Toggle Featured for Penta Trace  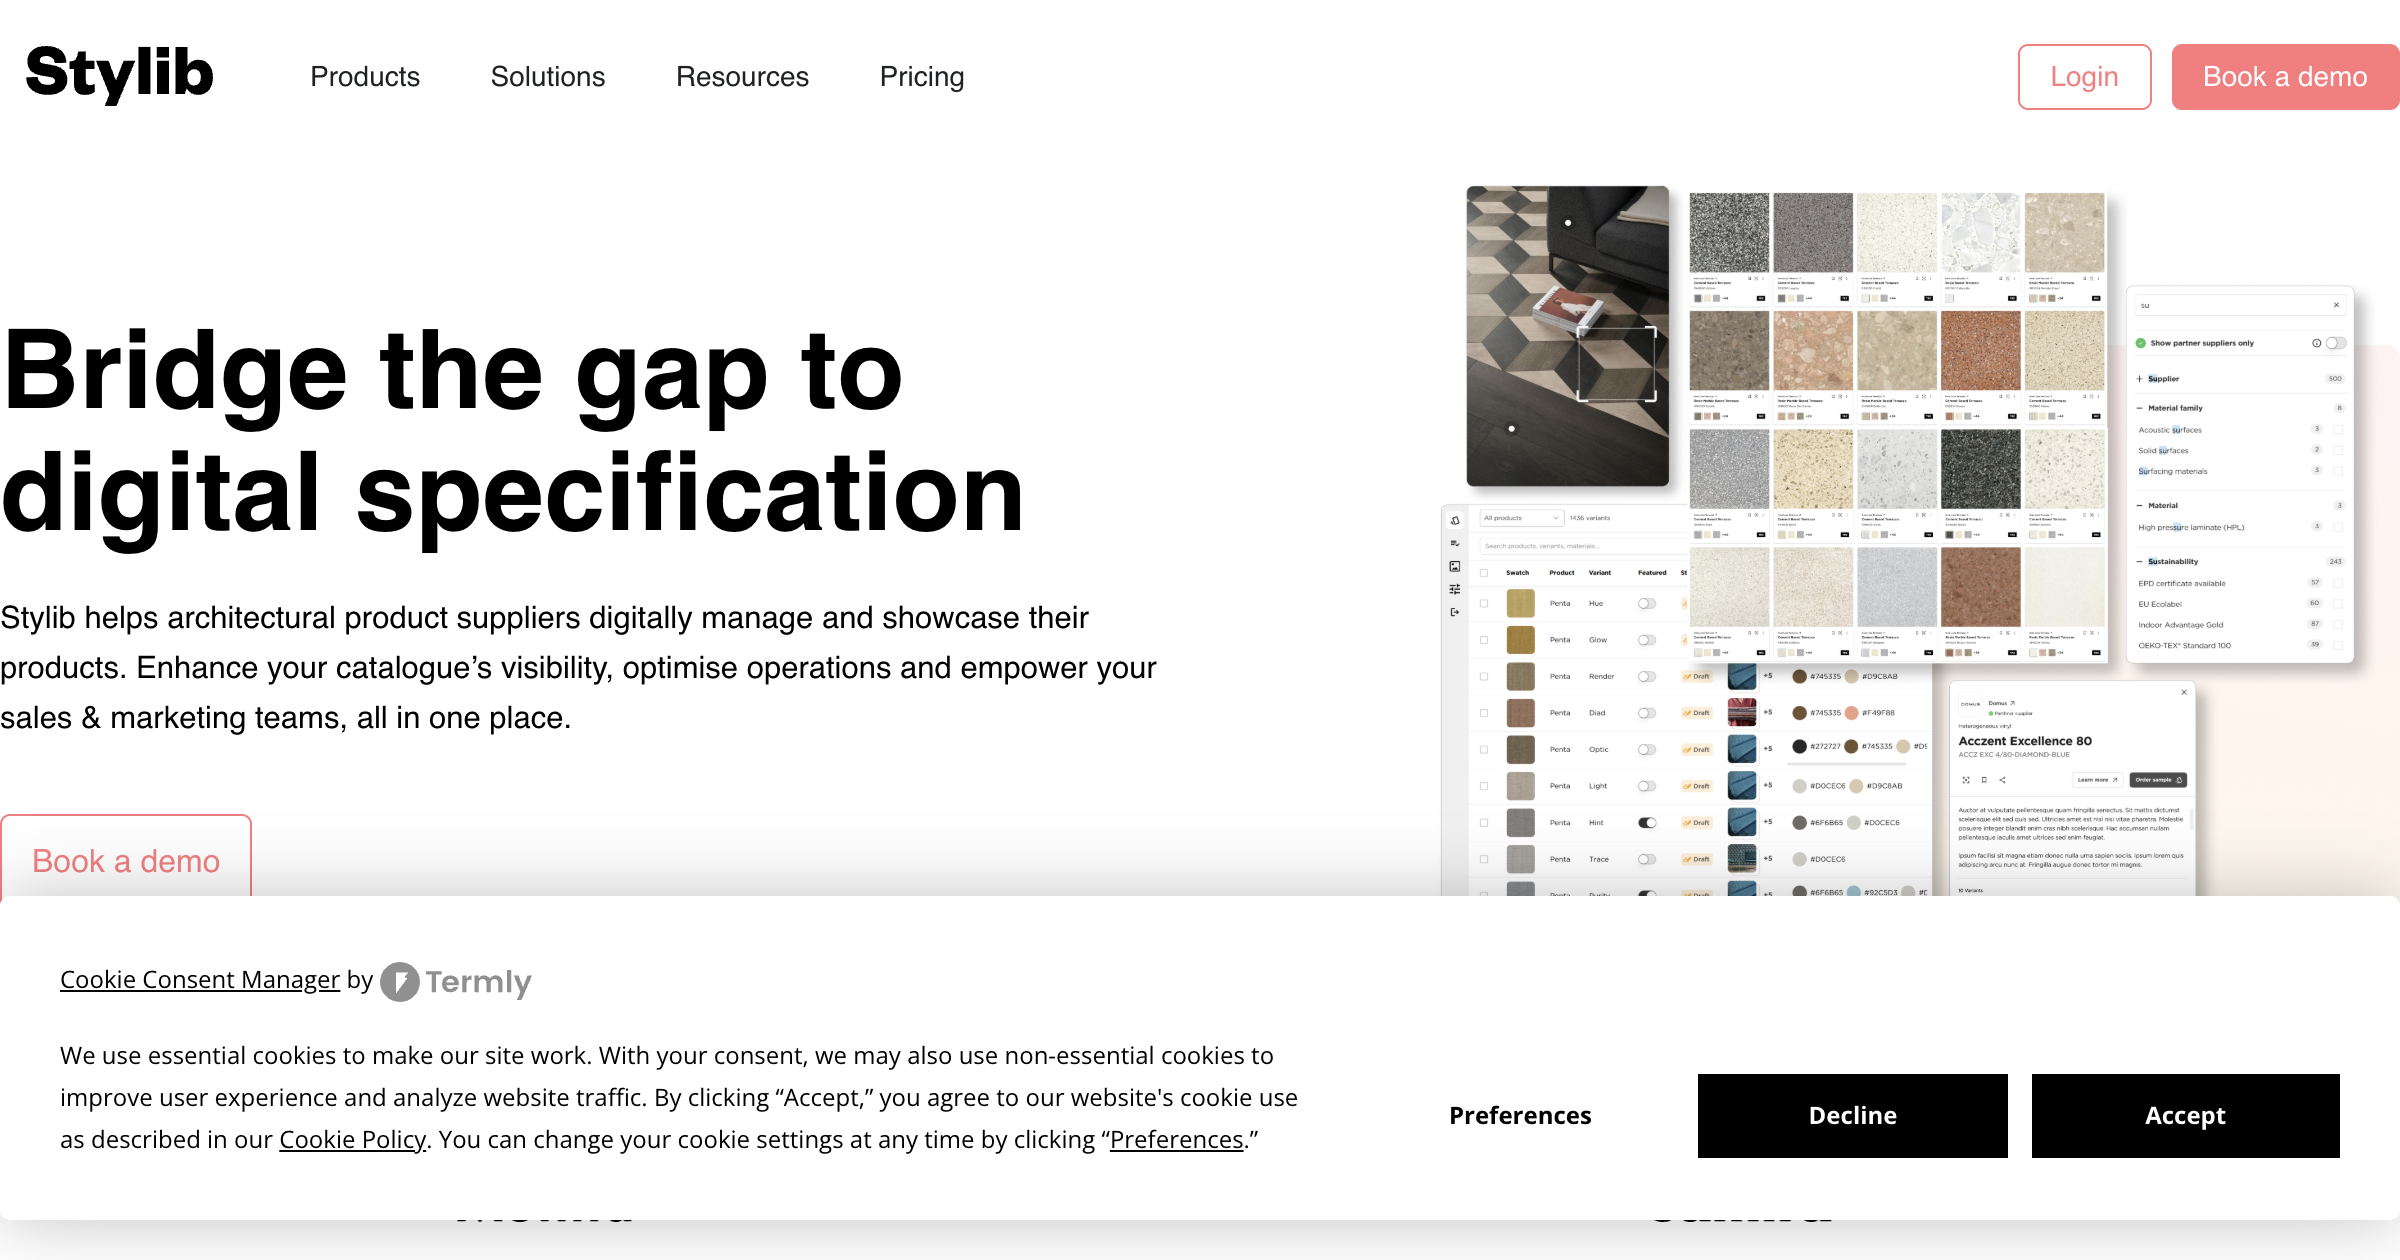tap(1647, 859)
